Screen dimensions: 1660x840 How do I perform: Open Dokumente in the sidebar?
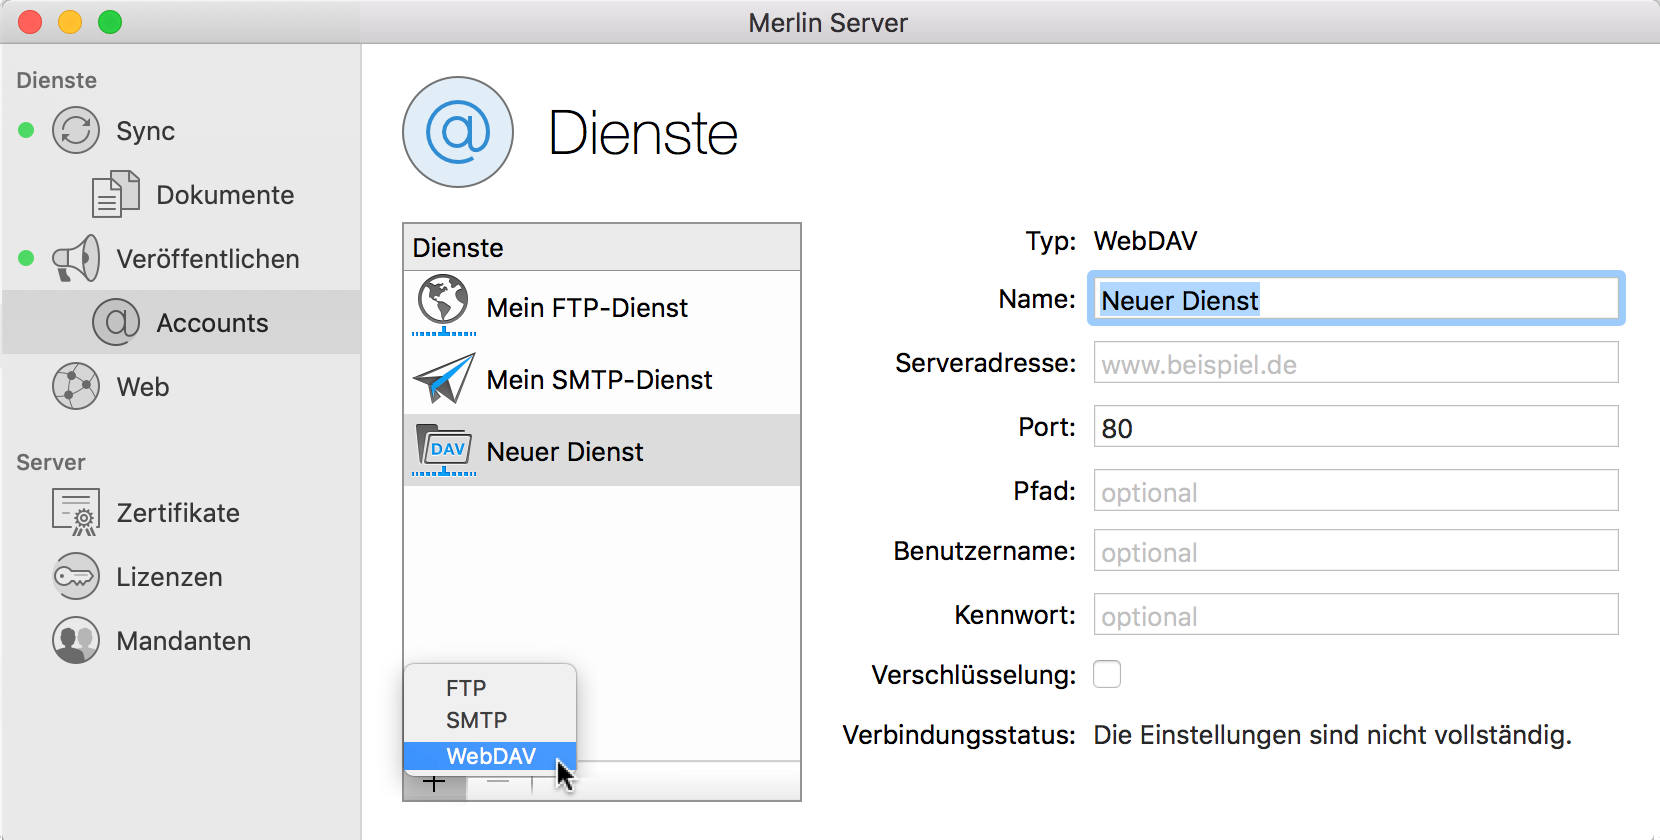(x=182, y=195)
